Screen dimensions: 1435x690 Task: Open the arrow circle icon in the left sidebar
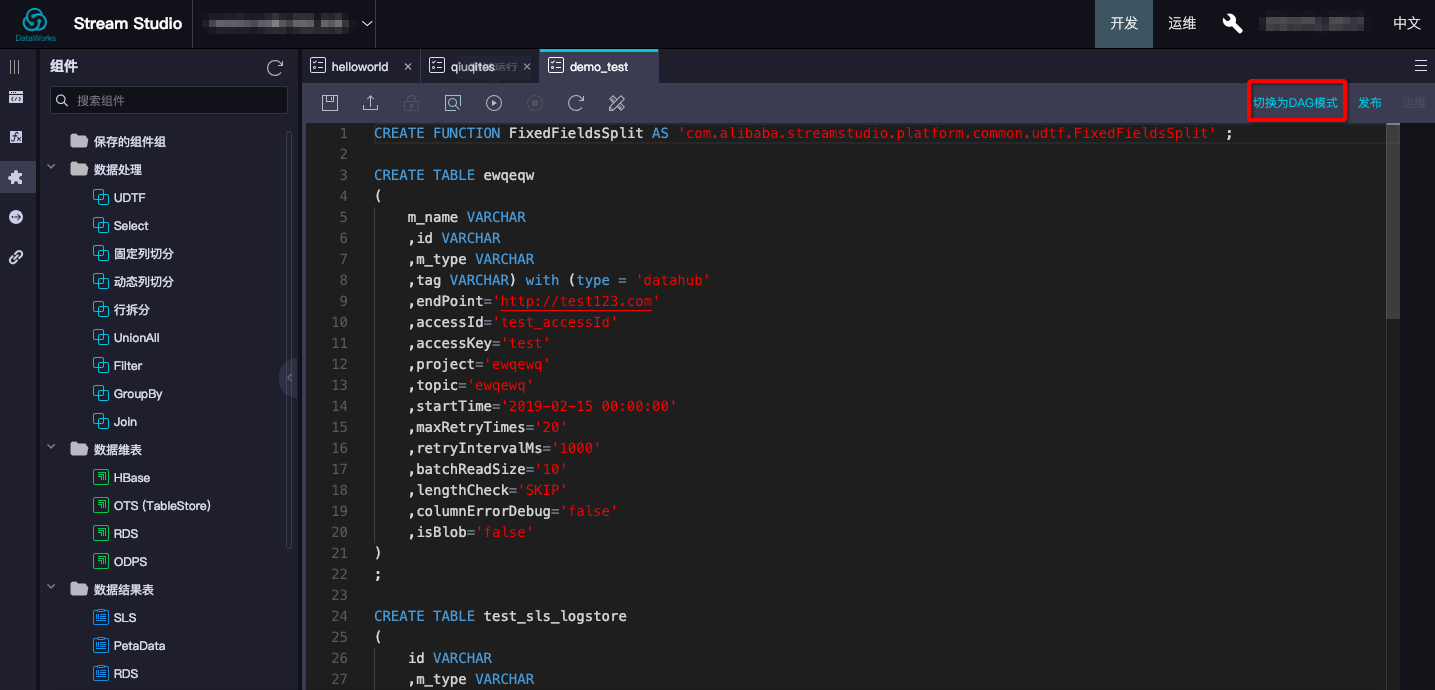coord(15,217)
